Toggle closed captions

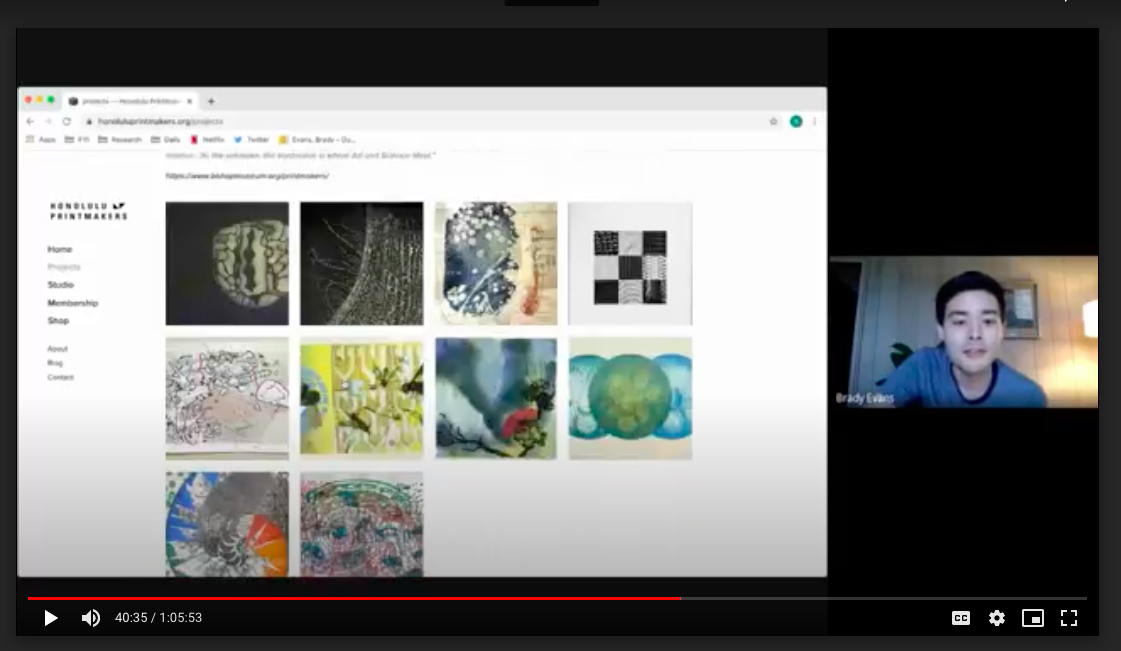coord(961,618)
